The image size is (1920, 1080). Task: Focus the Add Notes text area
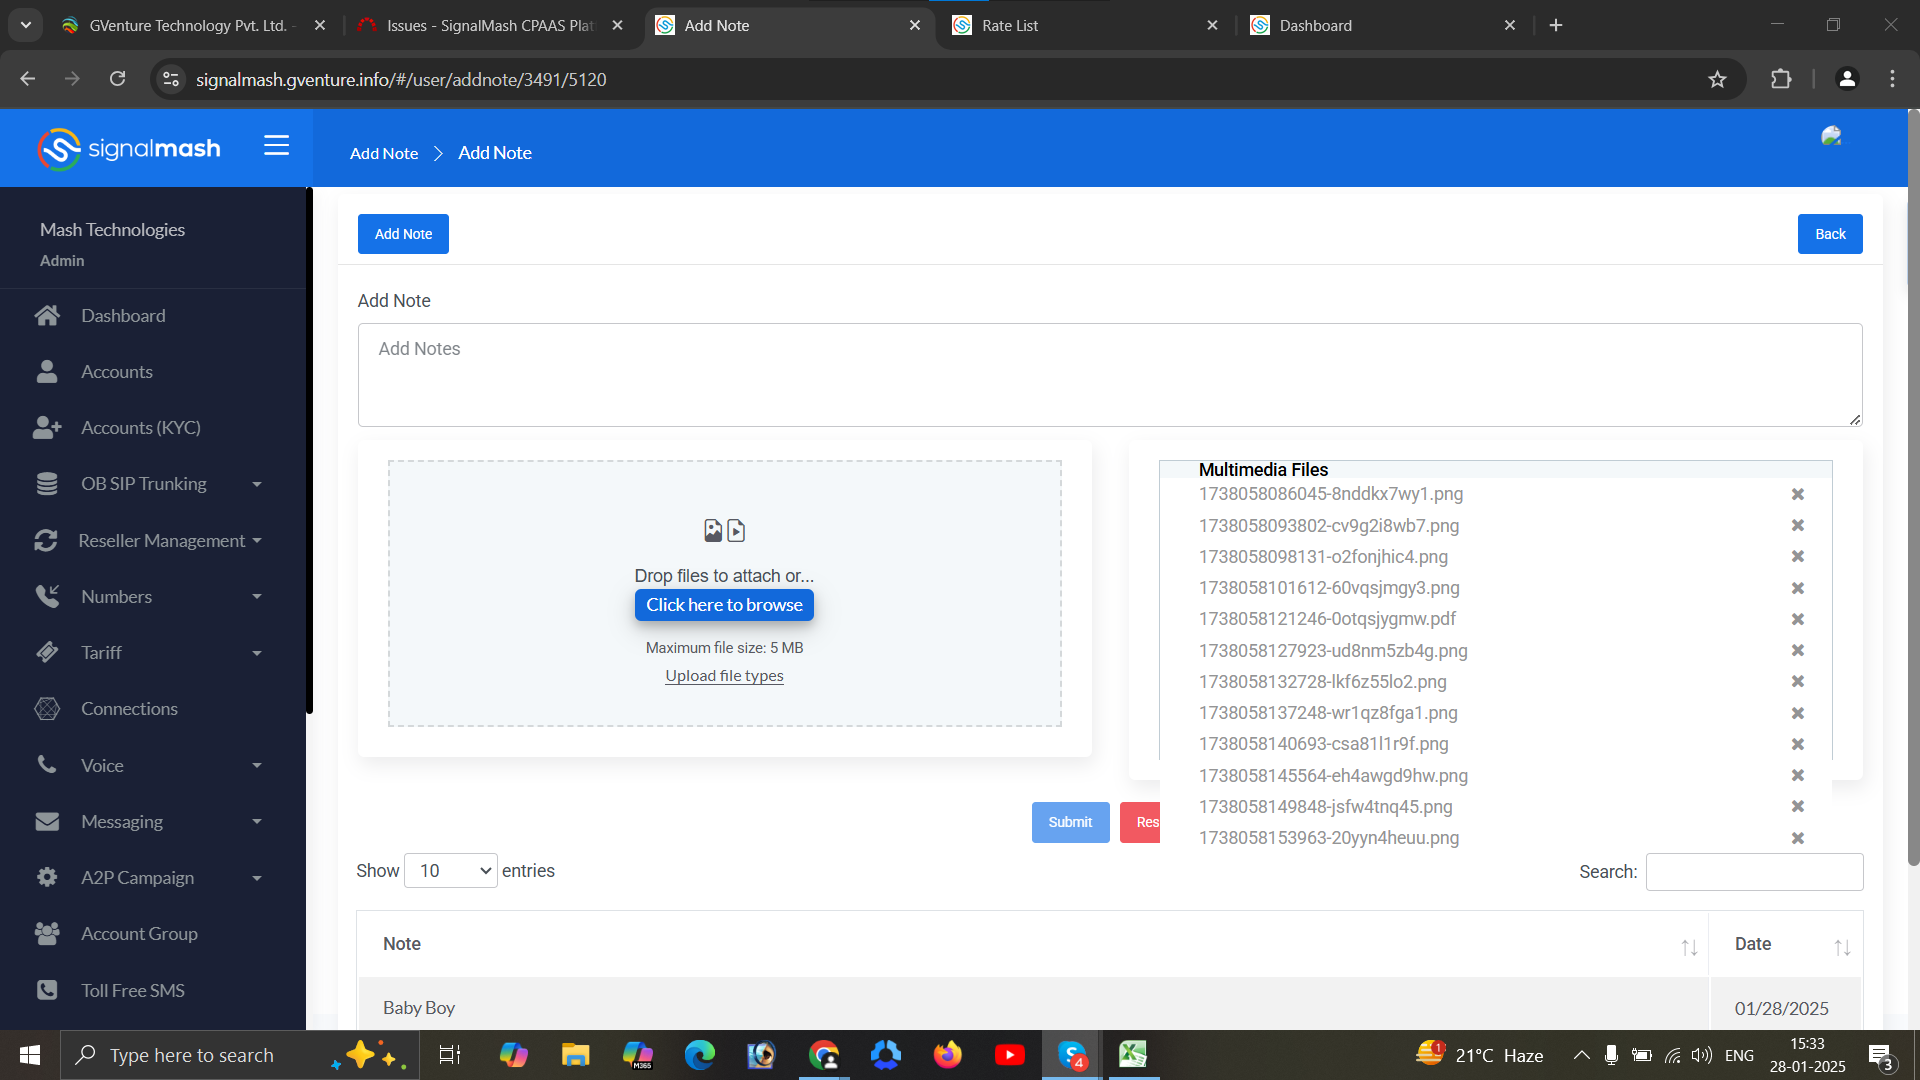click(x=1110, y=375)
